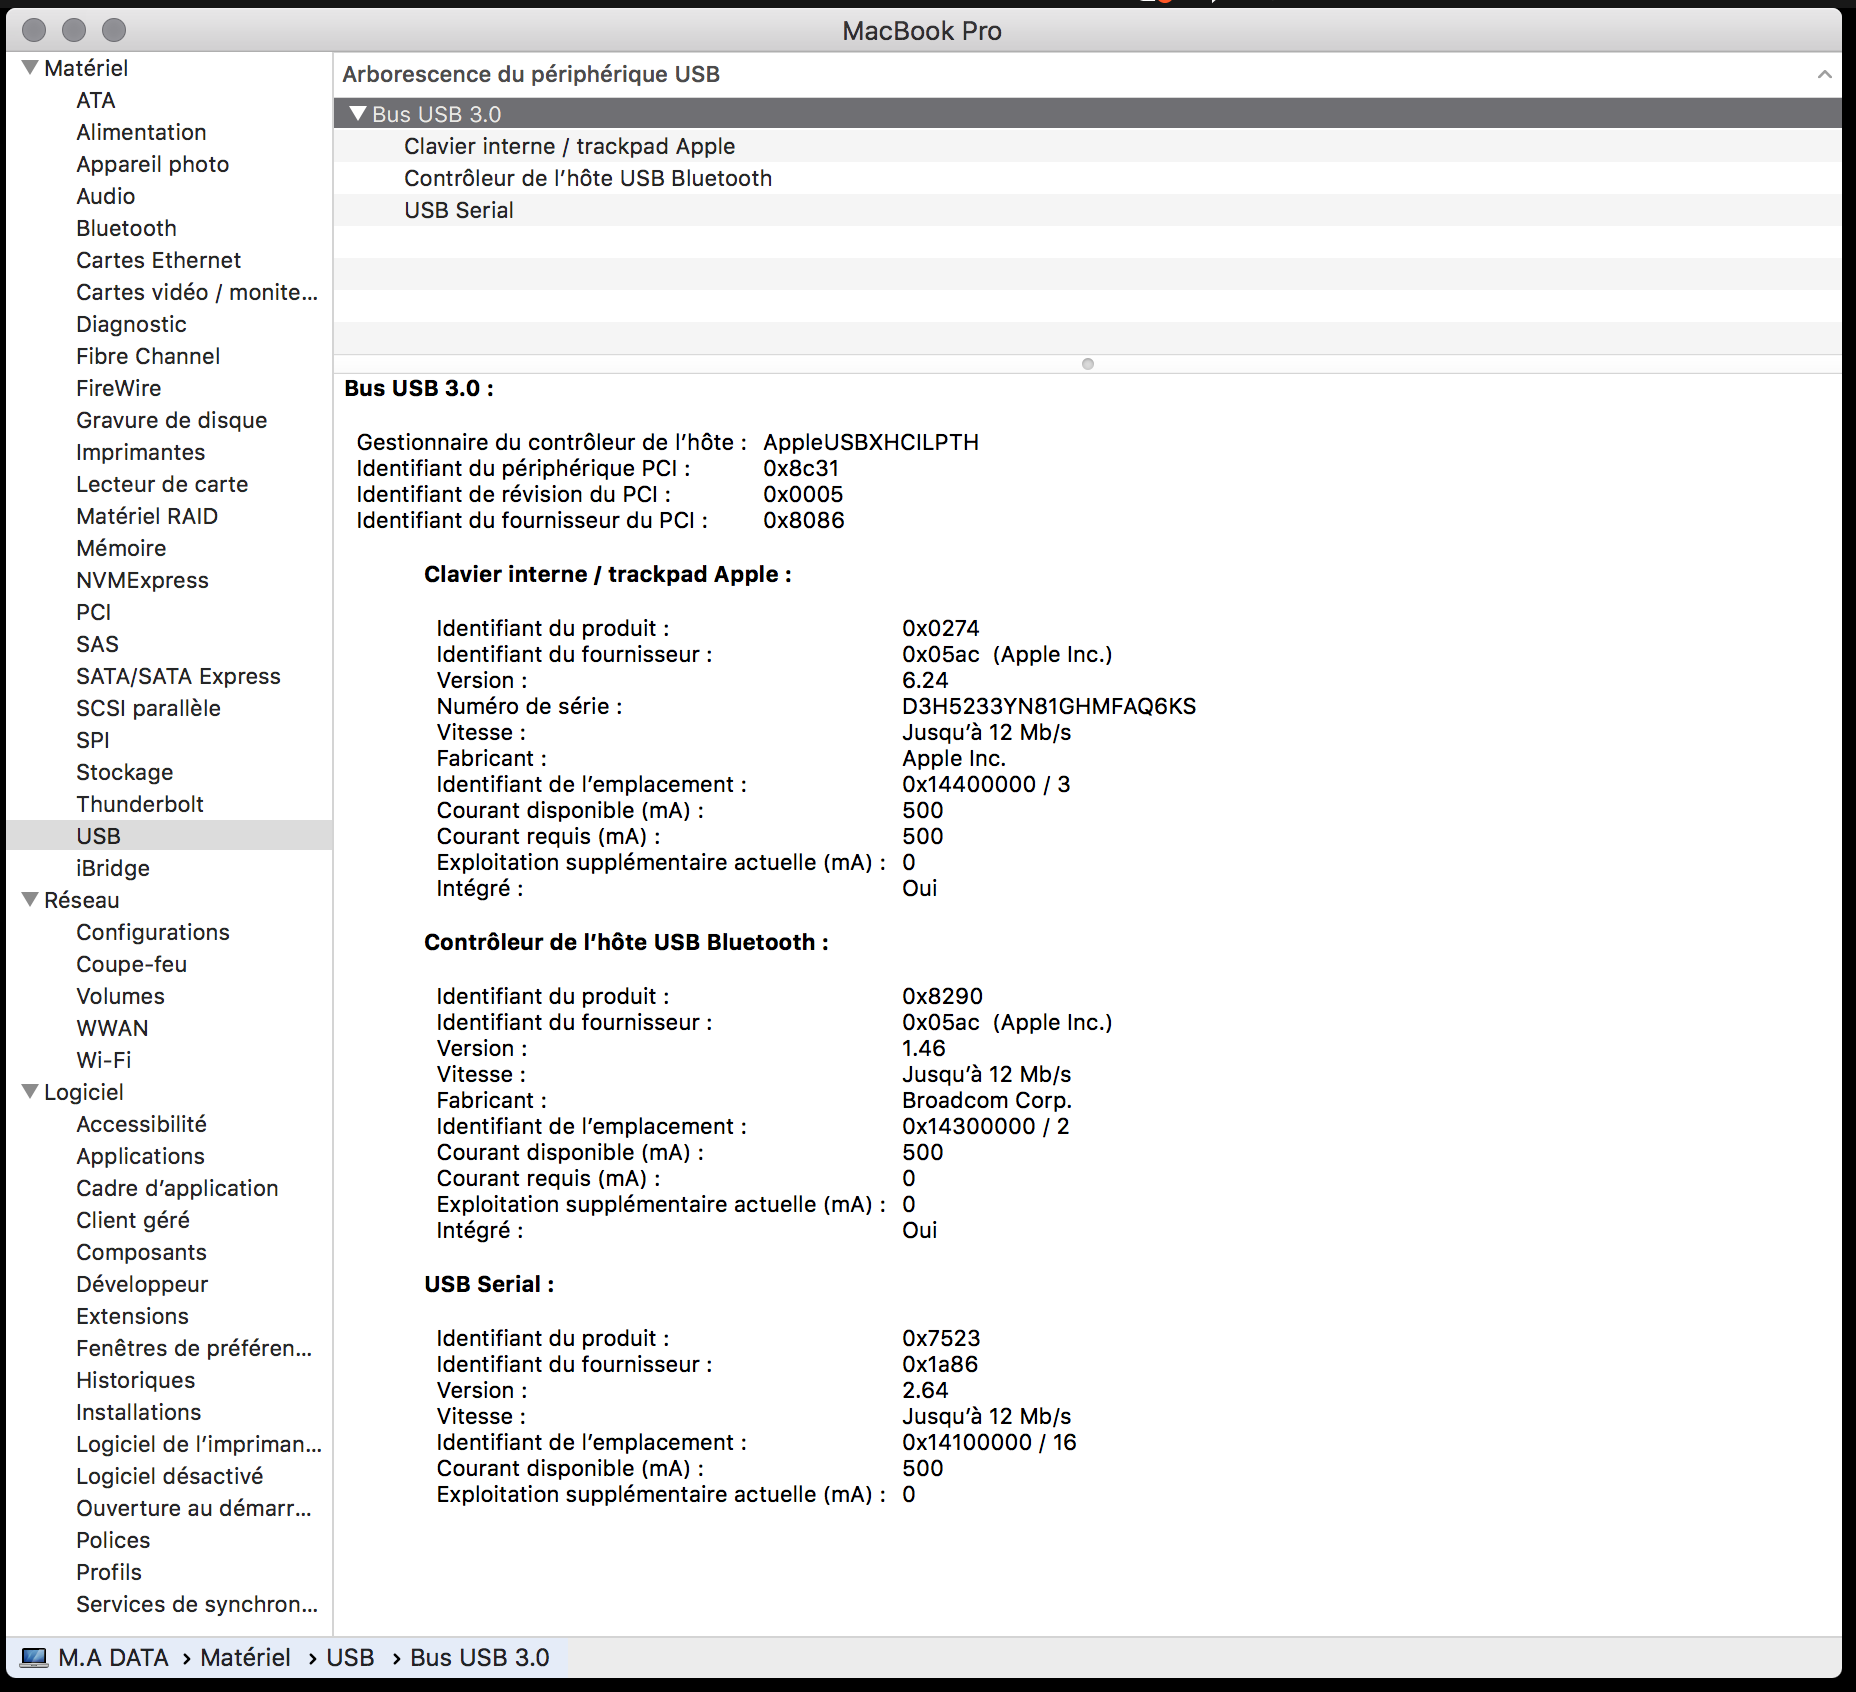Image resolution: width=1856 pixels, height=1692 pixels.
Task: Select Wi-Fi in the sidebar
Action: click(x=104, y=1060)
